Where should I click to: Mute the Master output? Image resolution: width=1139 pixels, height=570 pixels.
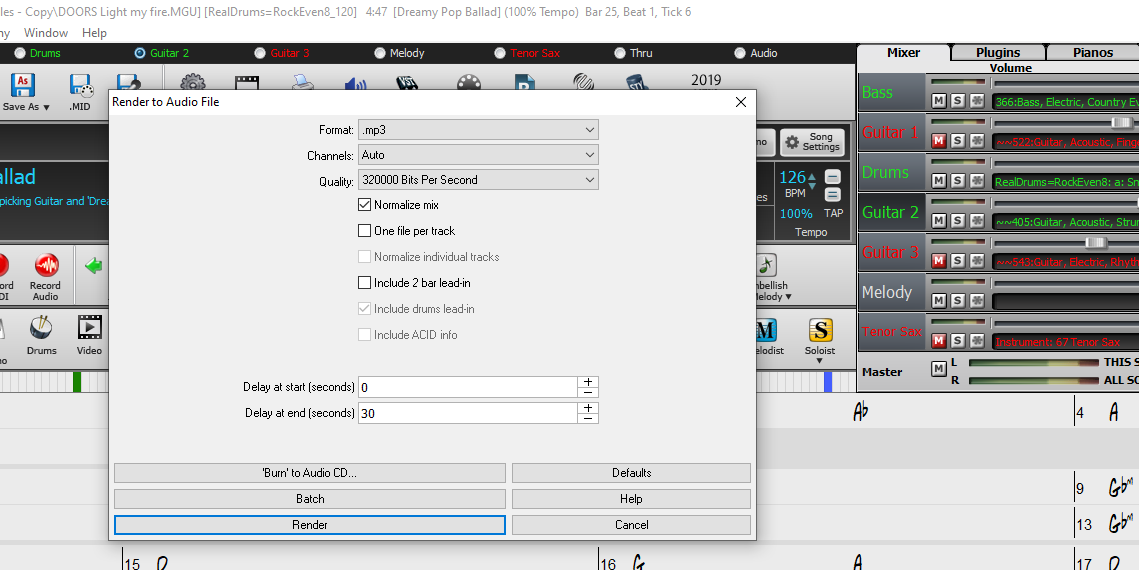pos(939,370)
